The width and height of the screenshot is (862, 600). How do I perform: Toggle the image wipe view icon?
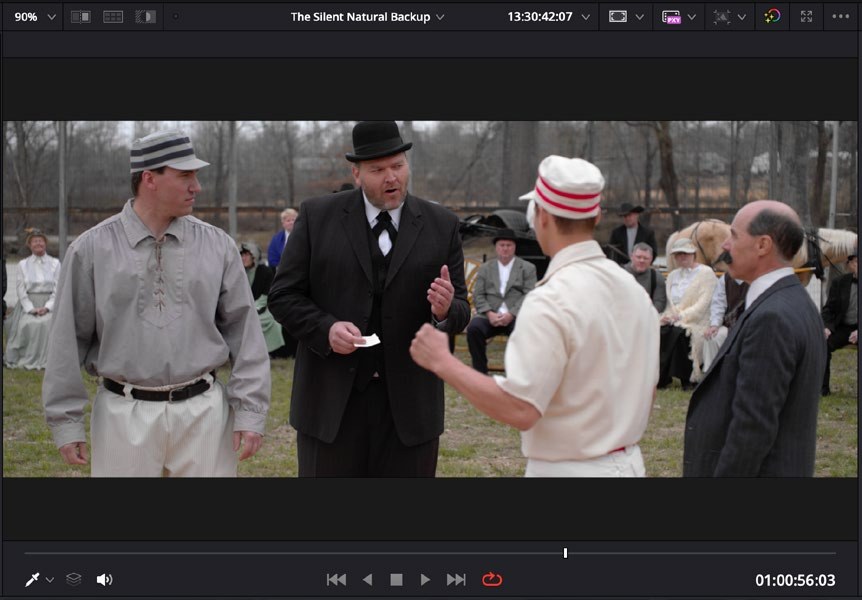pos(81,17)
